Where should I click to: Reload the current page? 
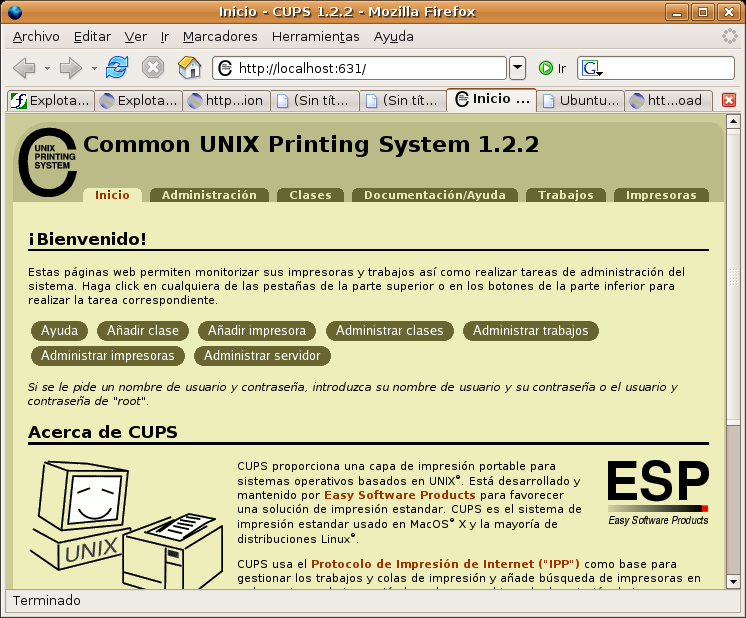(x=117, y=68)
